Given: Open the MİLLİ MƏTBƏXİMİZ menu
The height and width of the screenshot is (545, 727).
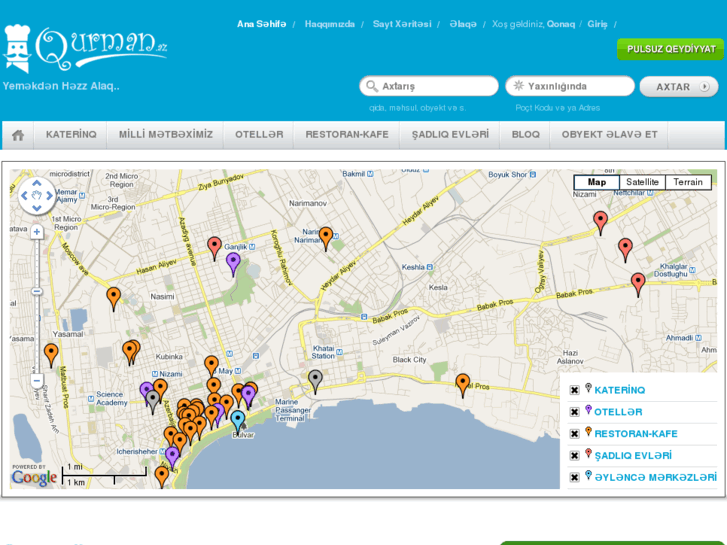Looking at the screenshot, I should (x=166, y=135).
